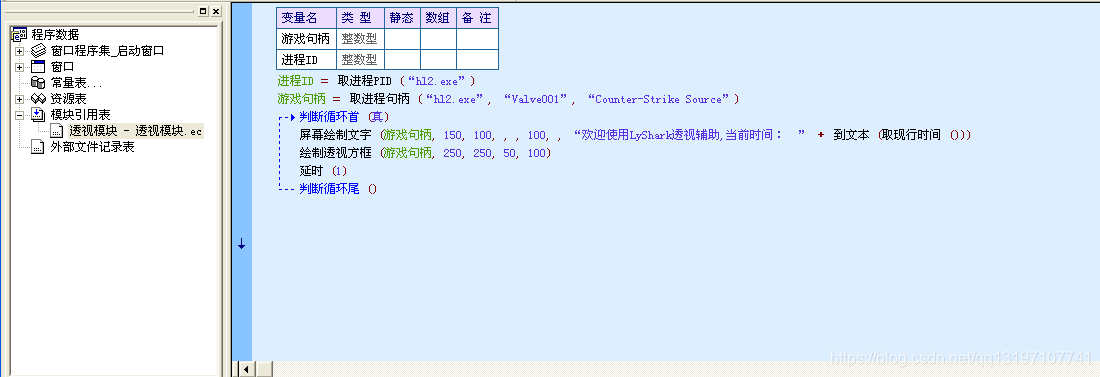Image resolution: width=1100 pixels, height=377 pixels.
Task: Click the 备 注 column header
Action: (x=477, y=18)
